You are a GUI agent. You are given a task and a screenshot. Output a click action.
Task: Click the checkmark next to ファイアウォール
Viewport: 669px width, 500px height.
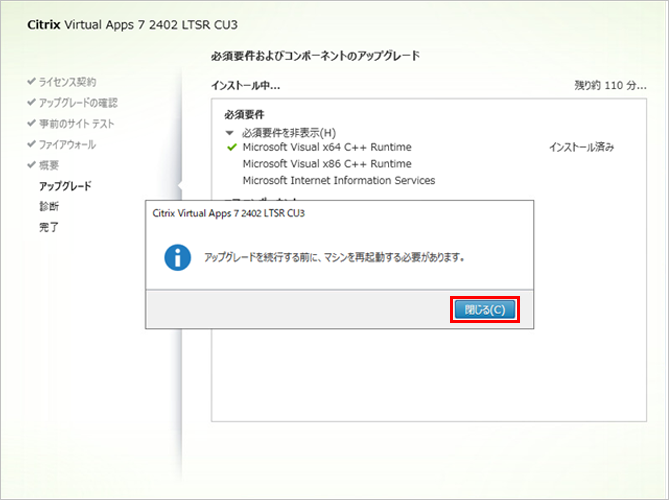coord(31,144)
